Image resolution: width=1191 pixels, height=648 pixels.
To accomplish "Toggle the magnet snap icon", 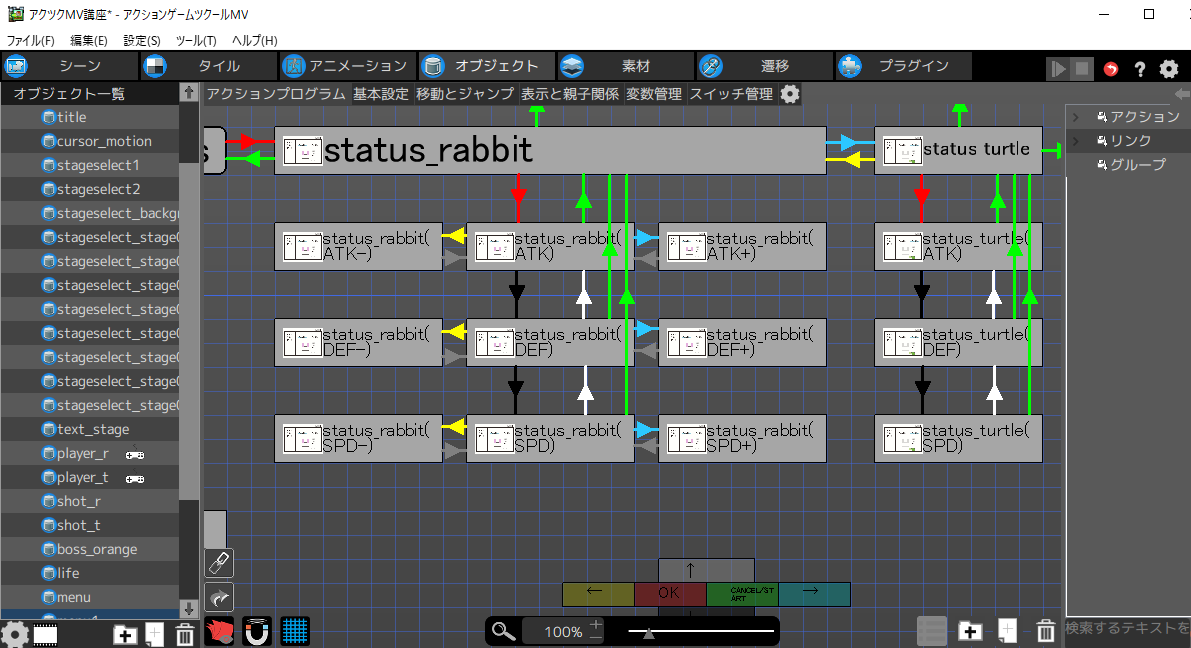I will pyautogui.click(x=257, y=632).
